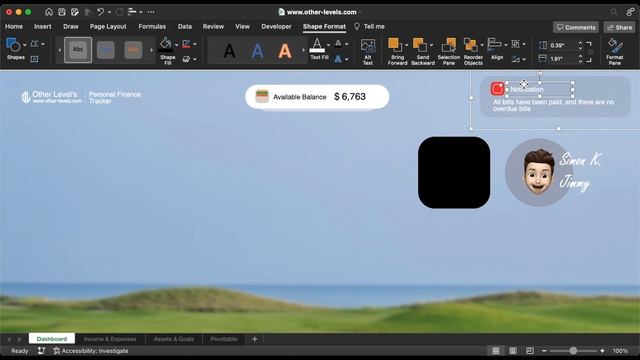640x360 pixels.
Task: Show more shape styles arrow
Action: point(151,50)
